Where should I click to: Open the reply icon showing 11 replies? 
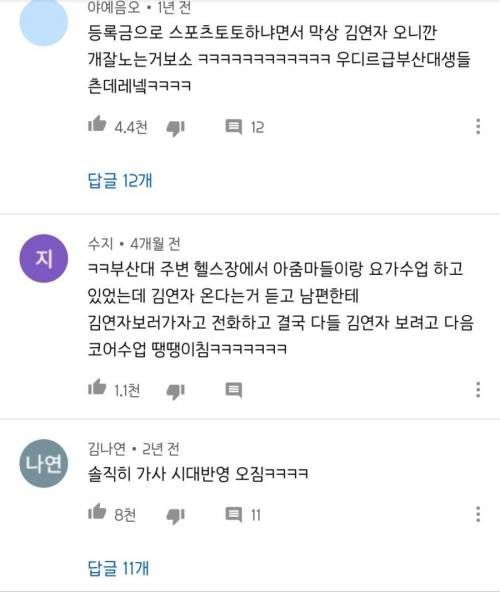pyautogui.click(x=234, y=514)
